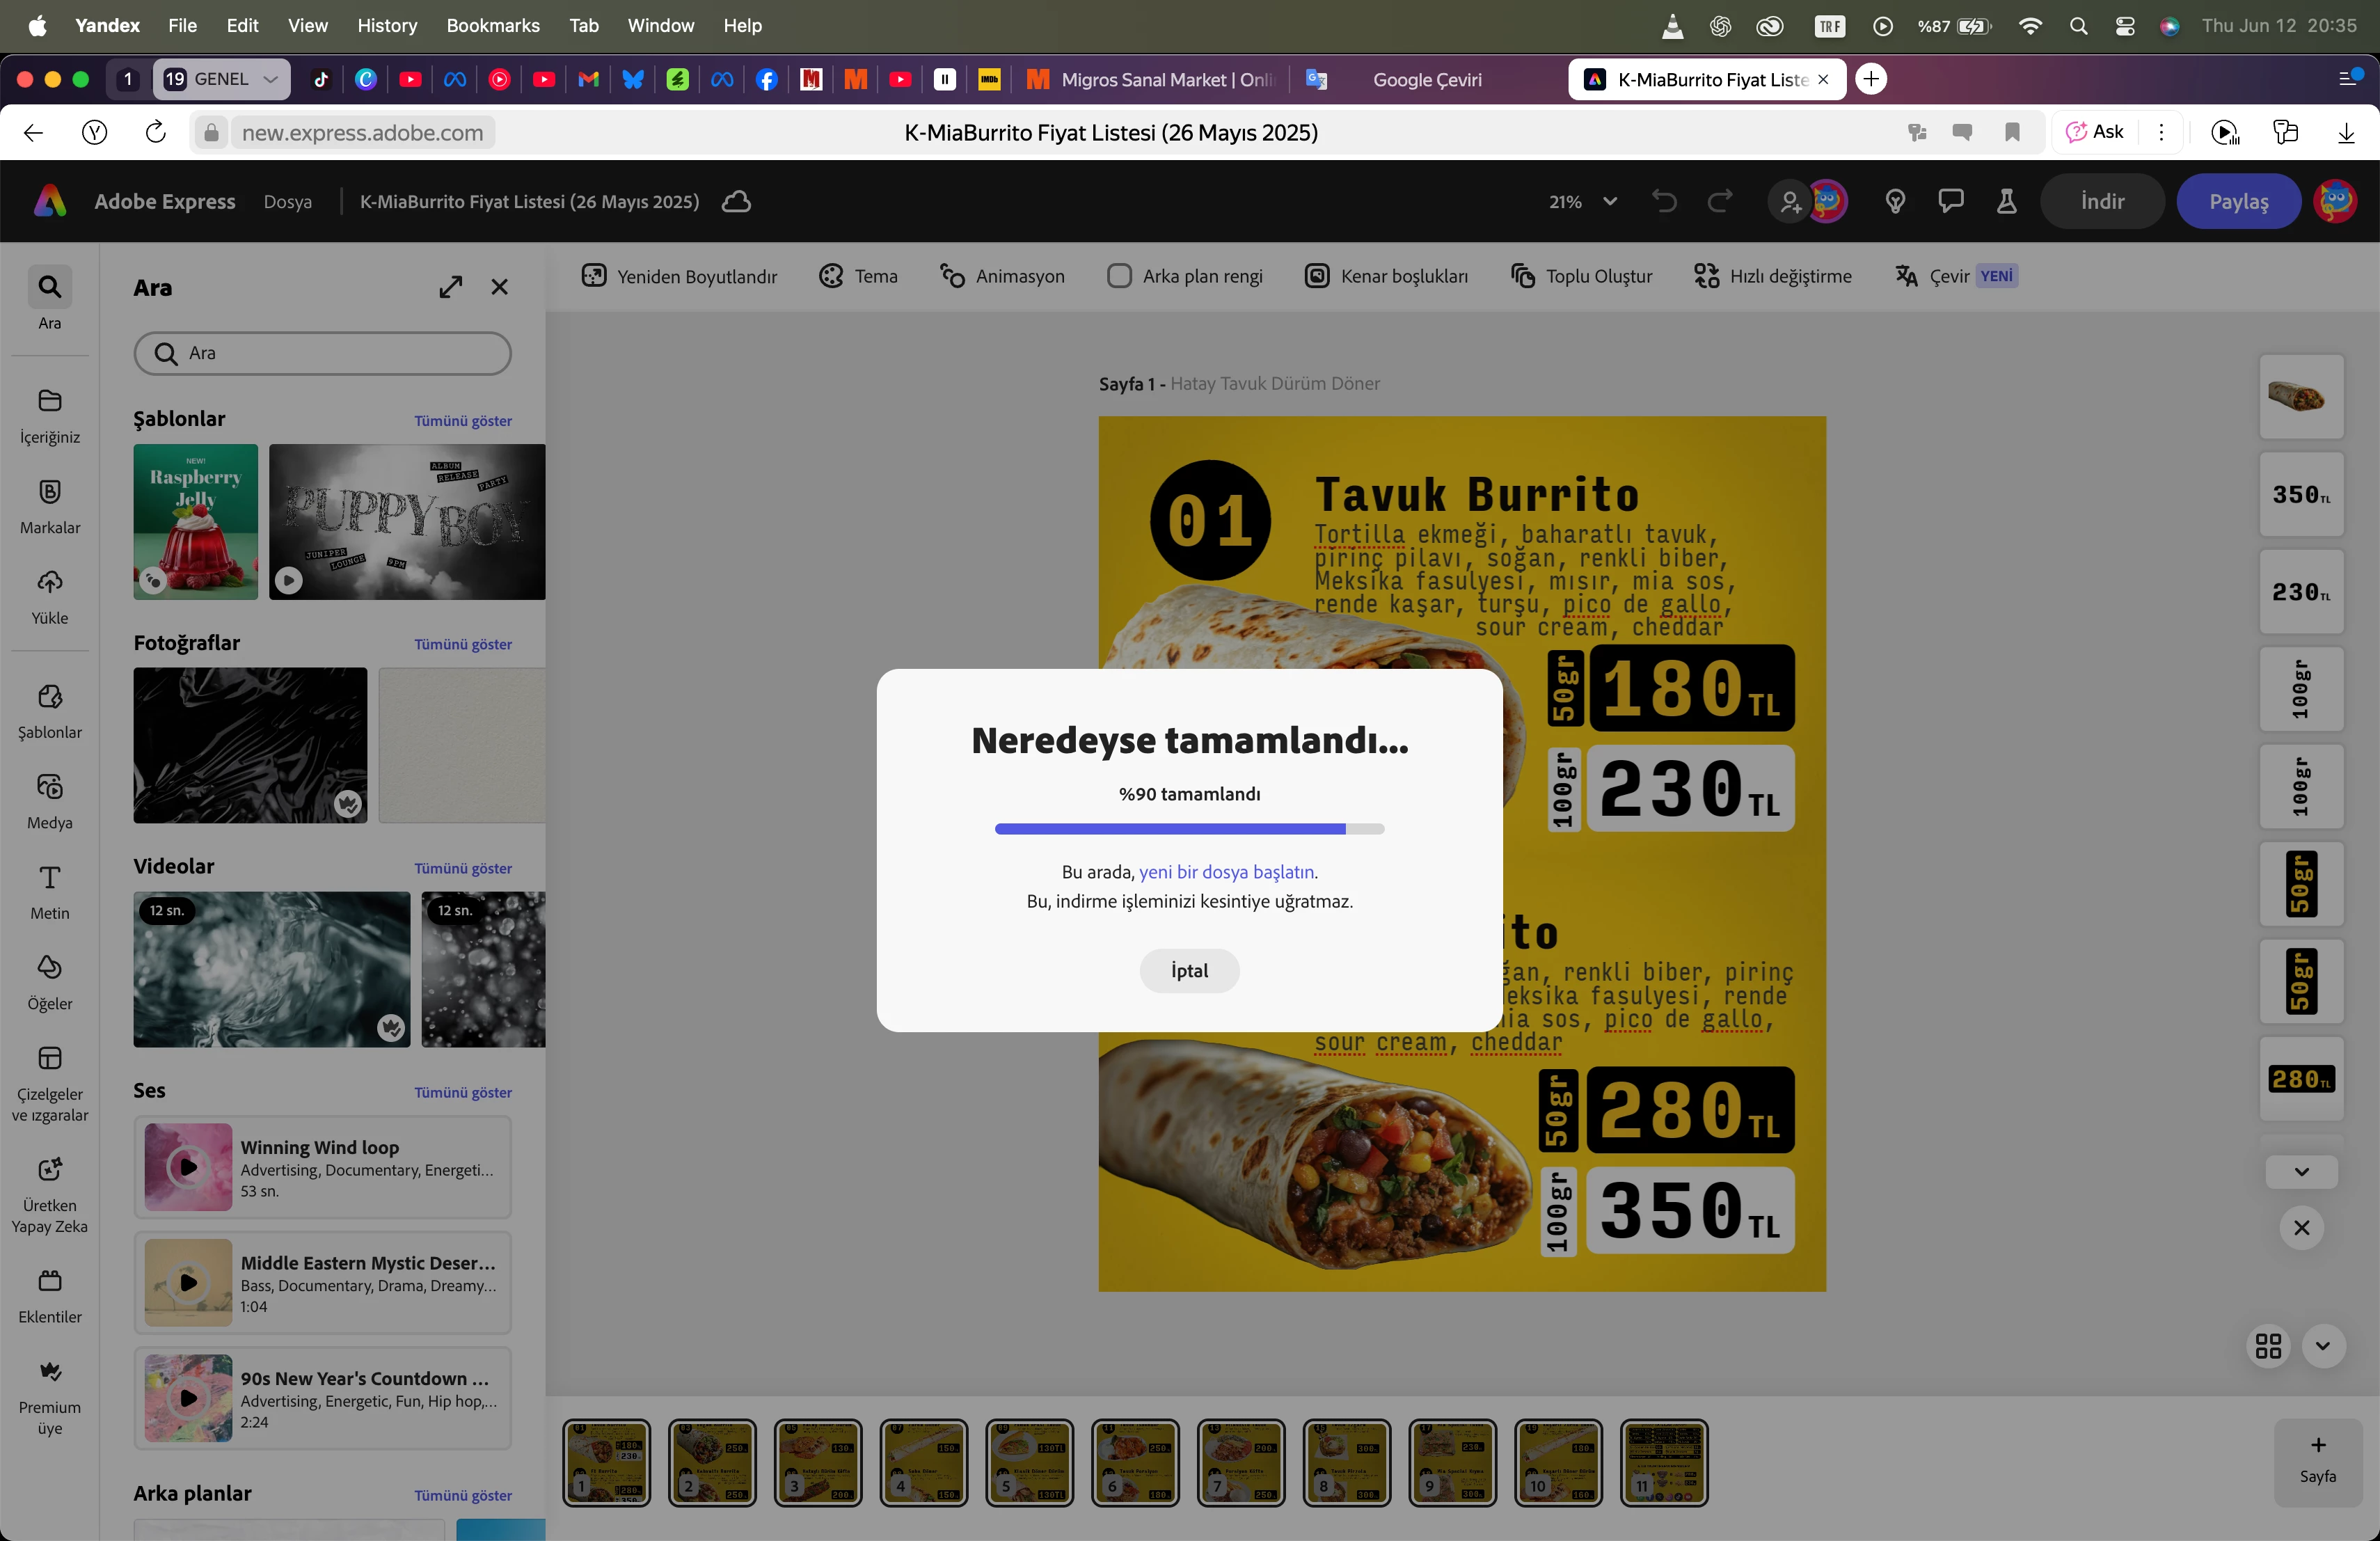Expand the Ara search panel
Image resolution: width=2380 pixels, height=1541 pixels.
(x=451, y=287)
